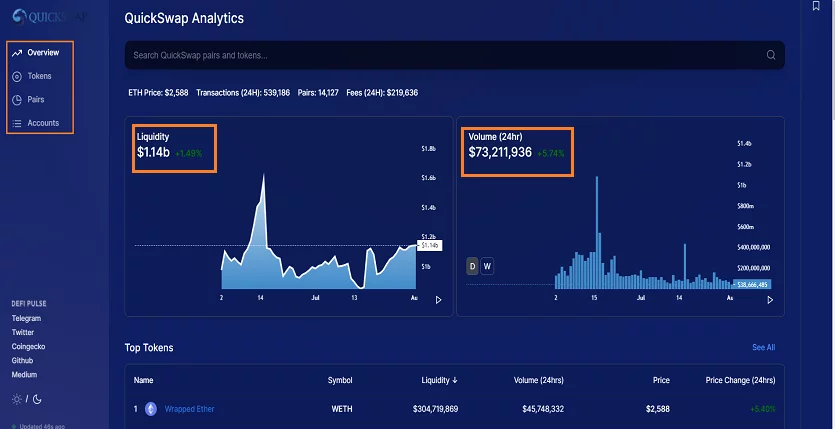The width and height of the screenshot is (835, 429).
Task: Navigate to Accounts in sidebar
Action: [x=43, y=123]
